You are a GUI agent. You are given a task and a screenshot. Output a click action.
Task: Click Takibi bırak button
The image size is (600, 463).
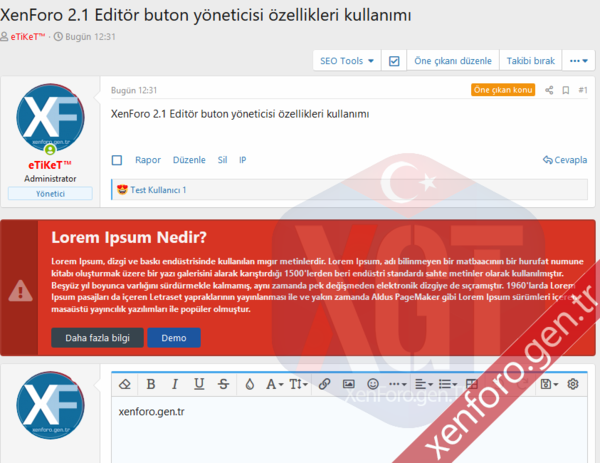tap(531, 61)
